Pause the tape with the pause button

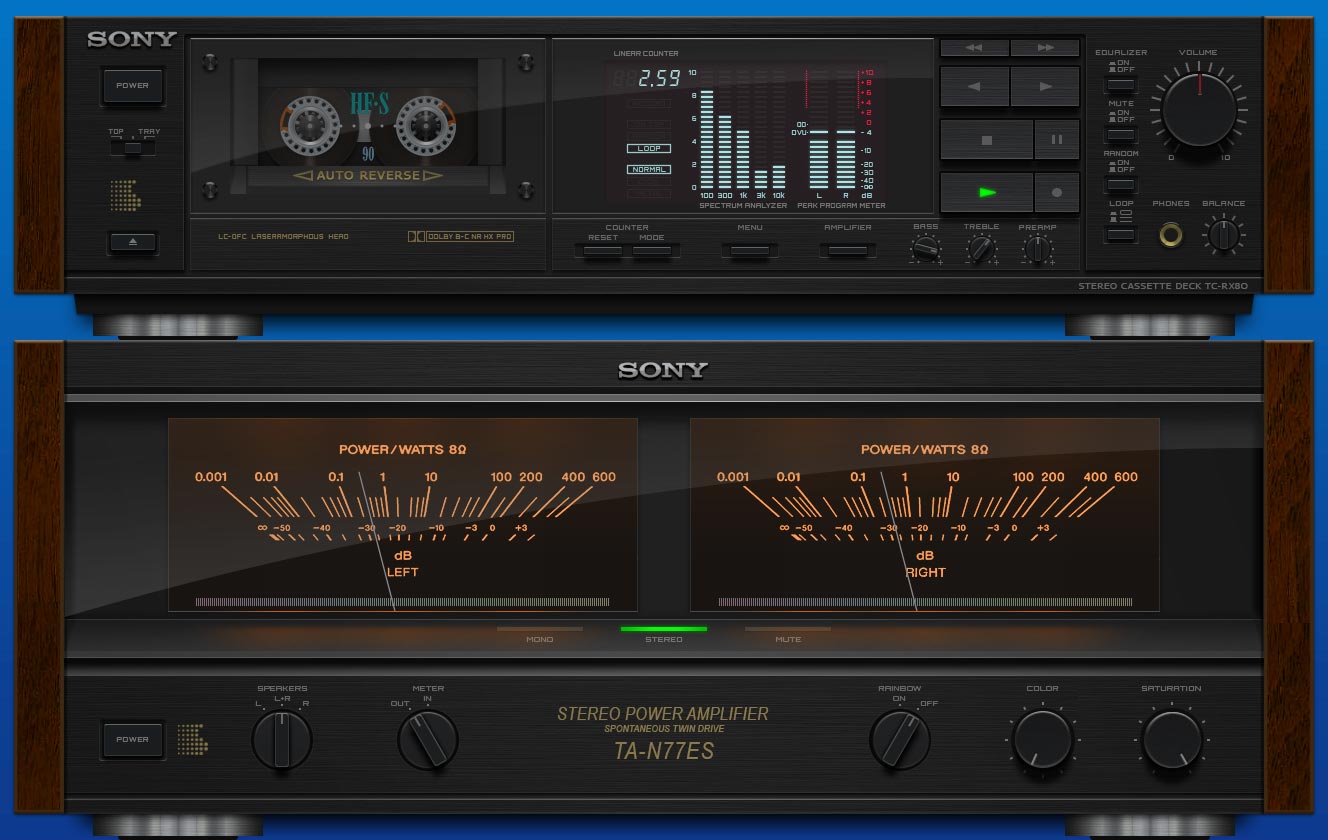point(1057,140)
